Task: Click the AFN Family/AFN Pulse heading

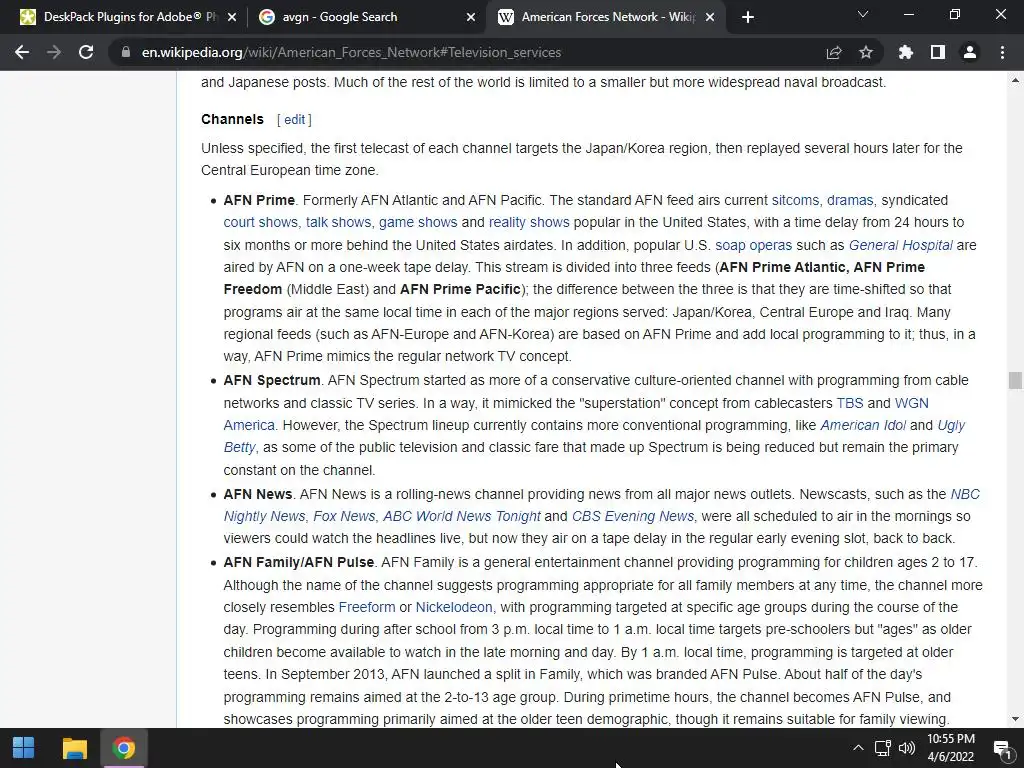Action: [298, 562]
